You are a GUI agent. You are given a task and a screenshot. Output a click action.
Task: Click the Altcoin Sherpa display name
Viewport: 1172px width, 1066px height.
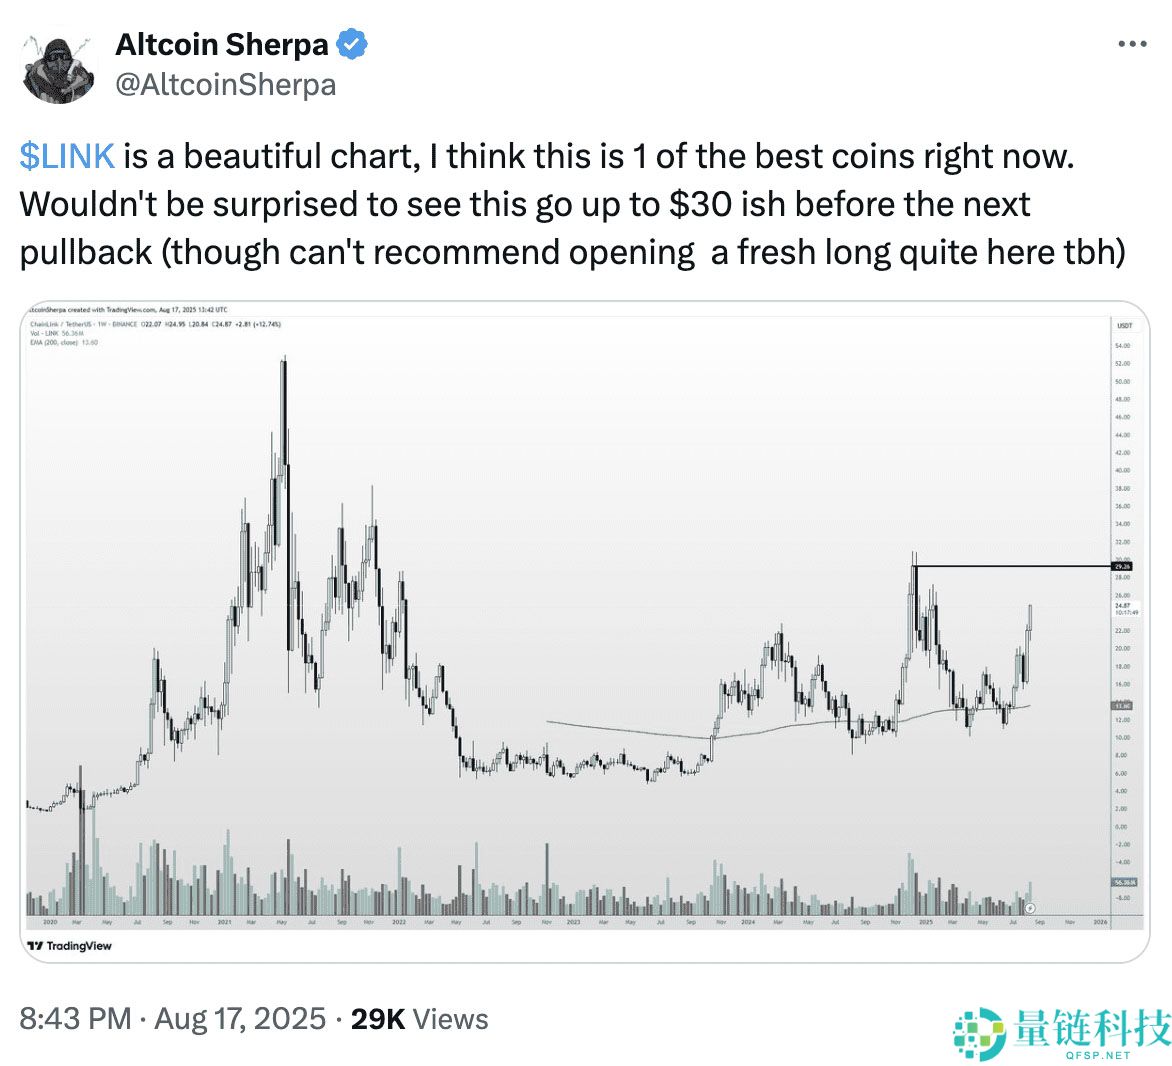click(x=222, y=45)
